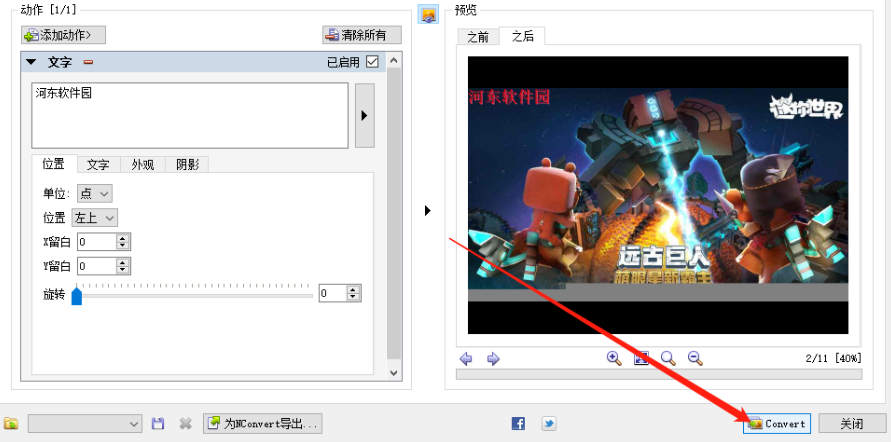Click the Add Action (添加动作) button
This screenshot has width=891, height=442.
[x=63, y=35]
